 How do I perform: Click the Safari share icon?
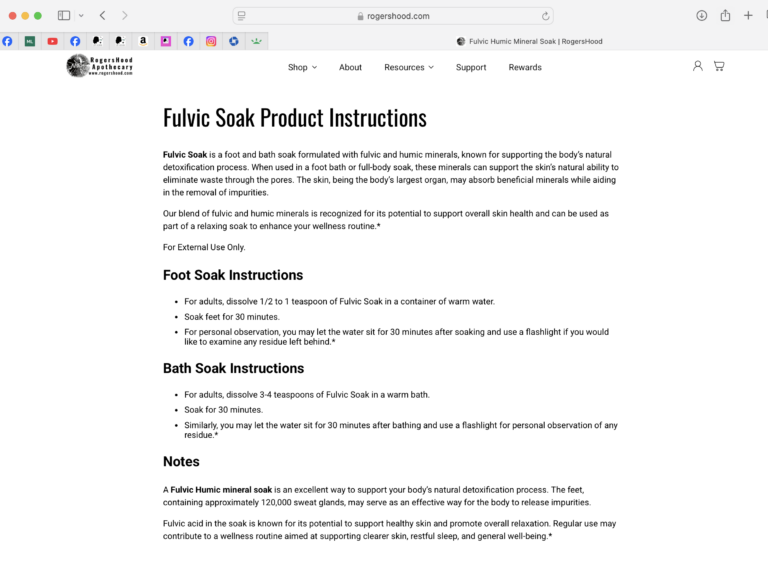pyautogui.click(x=725, y=16)
